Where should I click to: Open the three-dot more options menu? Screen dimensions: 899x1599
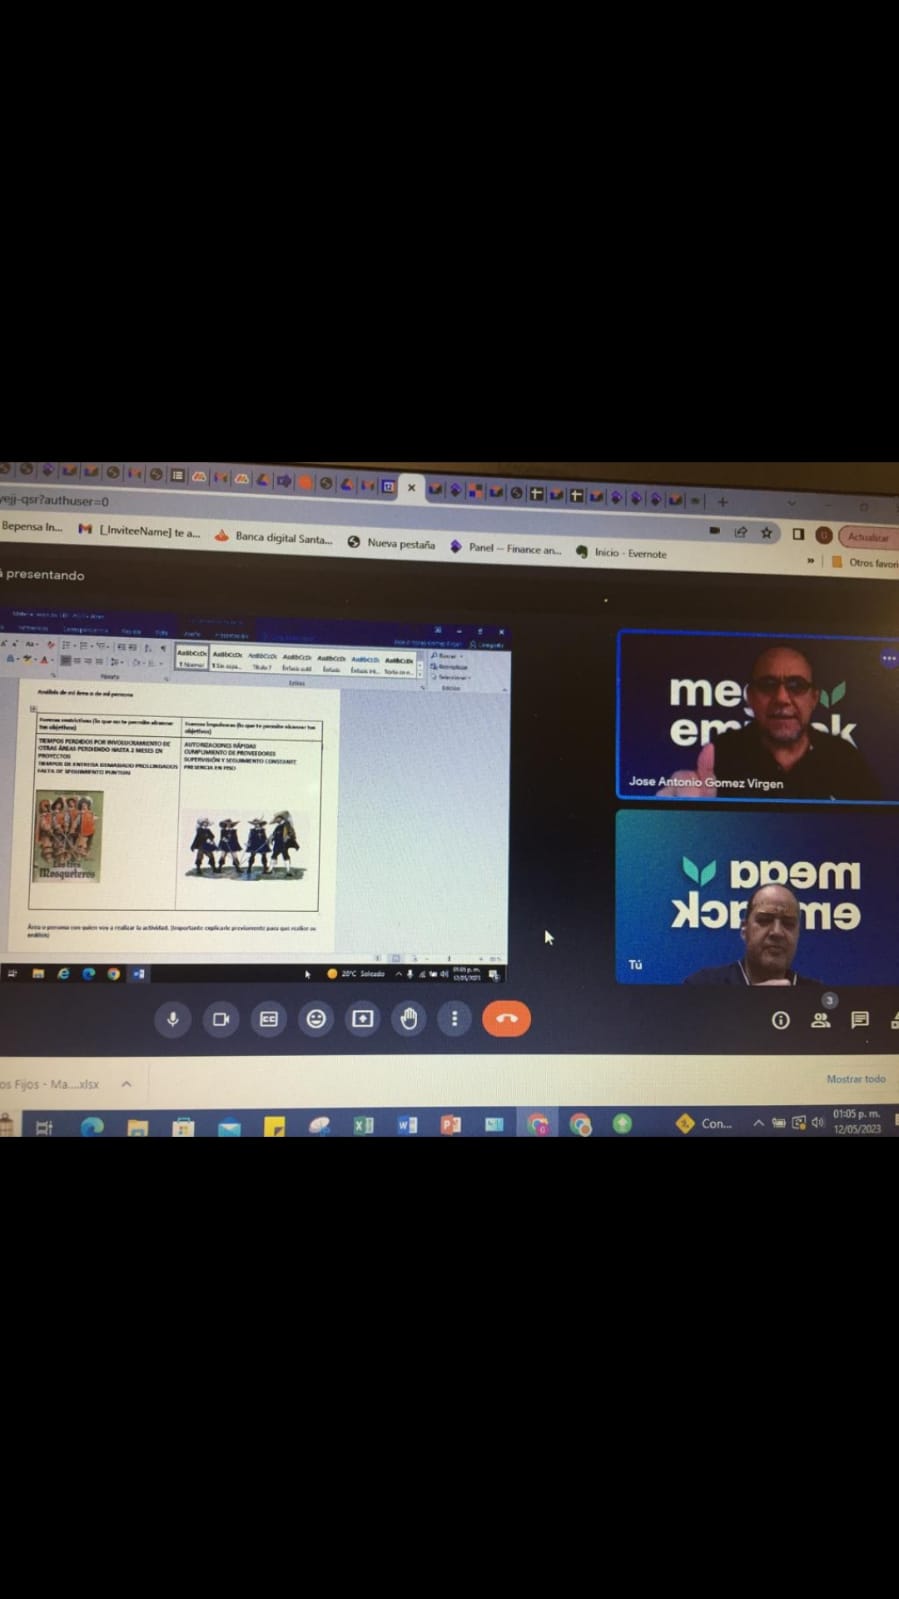(454, 1019)
